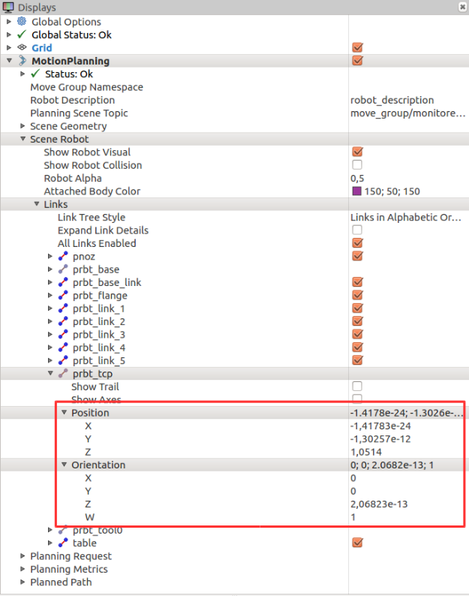Expand the Planning Request section
This screenshot has height=596, width=469.
tap(22, 556)
